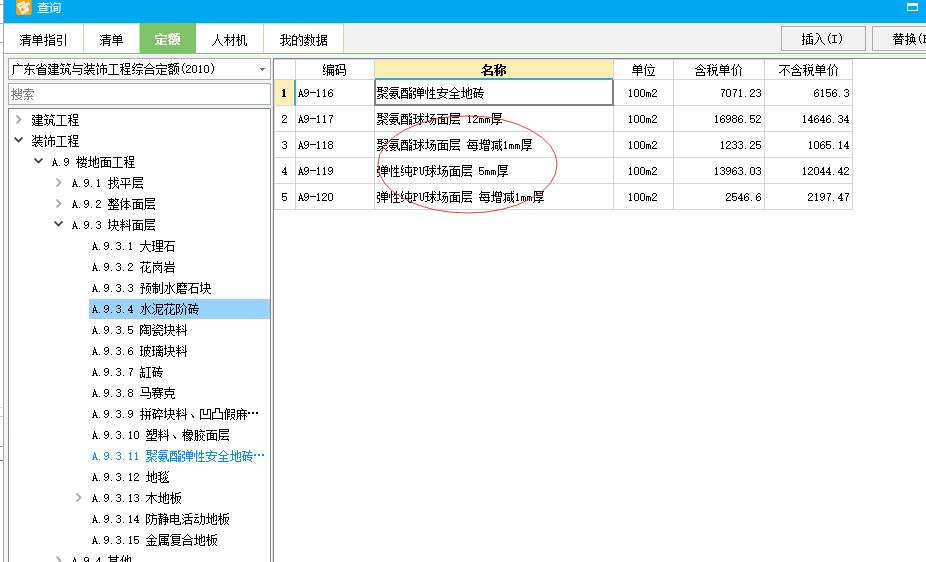Click the 搜索 input field
Image resolution: width=926 pixels, height=562 pixels.
coord(139,94)
